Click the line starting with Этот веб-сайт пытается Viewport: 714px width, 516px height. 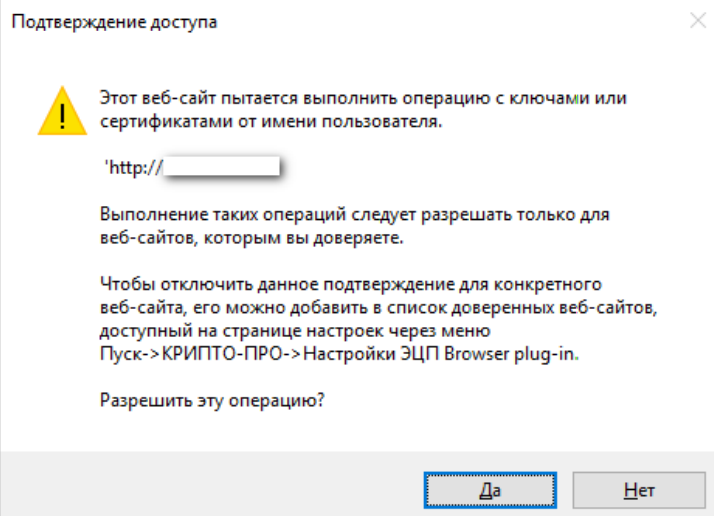(x=363, y=98)
